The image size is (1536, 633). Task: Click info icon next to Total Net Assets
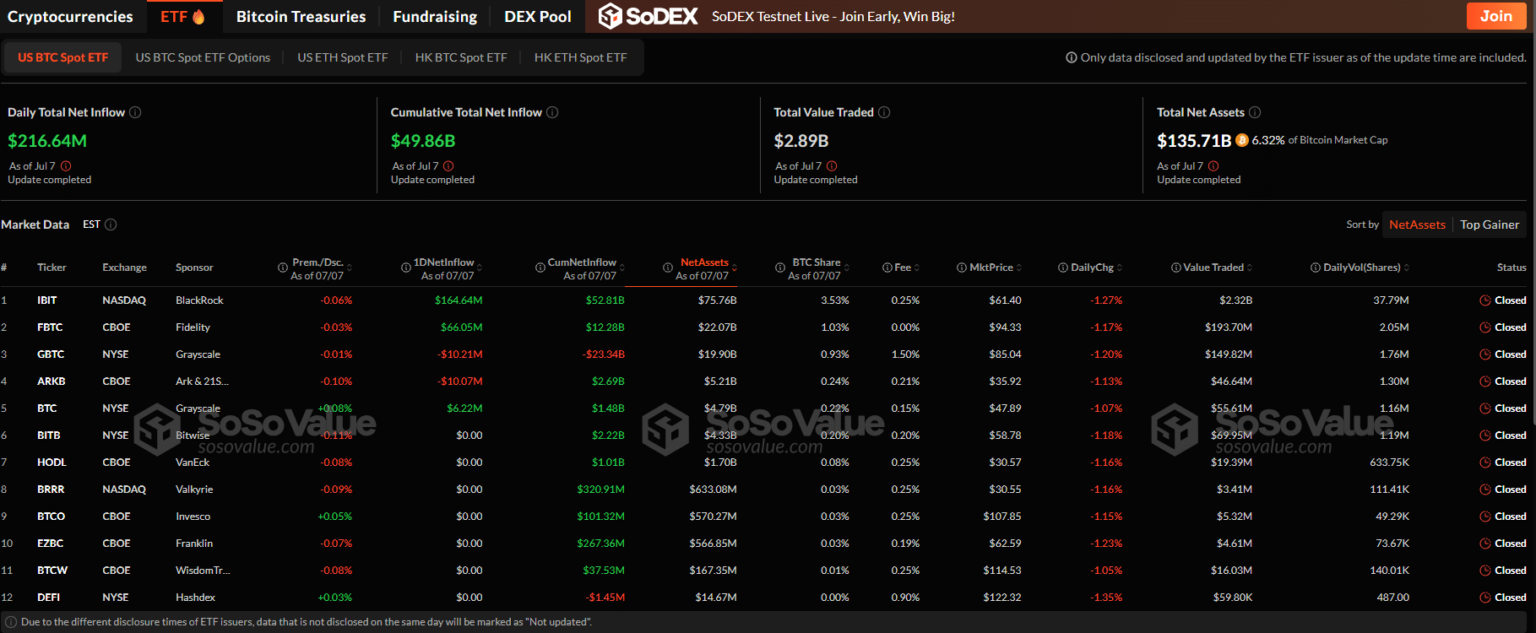[x=1255, y=113]
